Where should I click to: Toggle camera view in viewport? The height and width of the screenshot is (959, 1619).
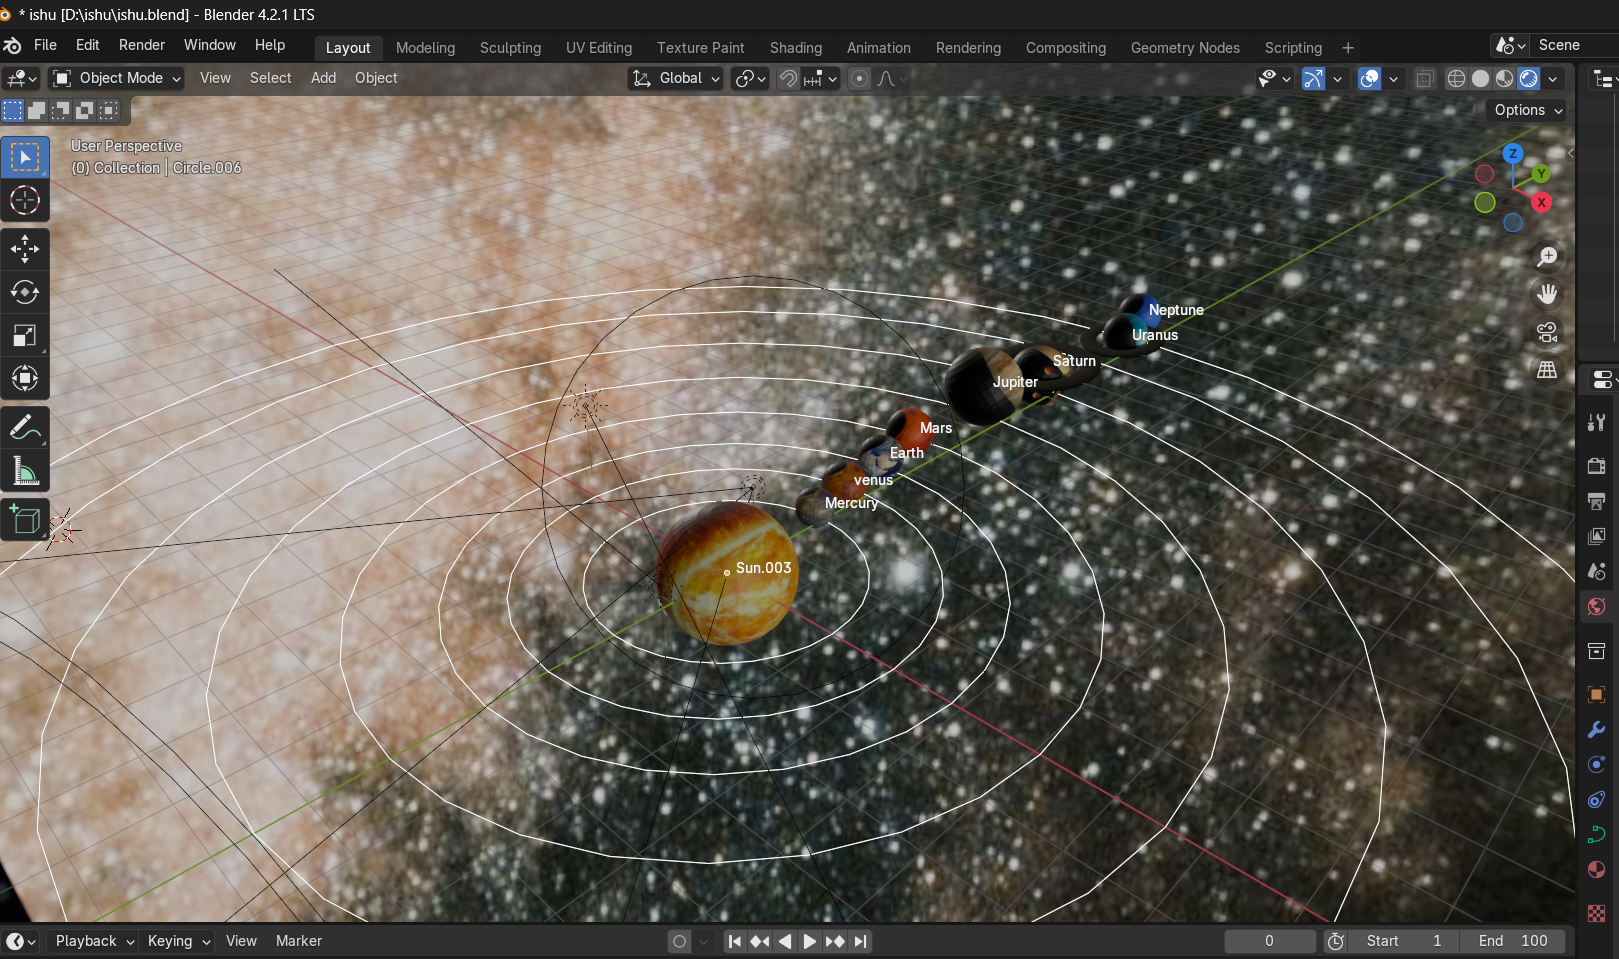tap(1547, 332)
